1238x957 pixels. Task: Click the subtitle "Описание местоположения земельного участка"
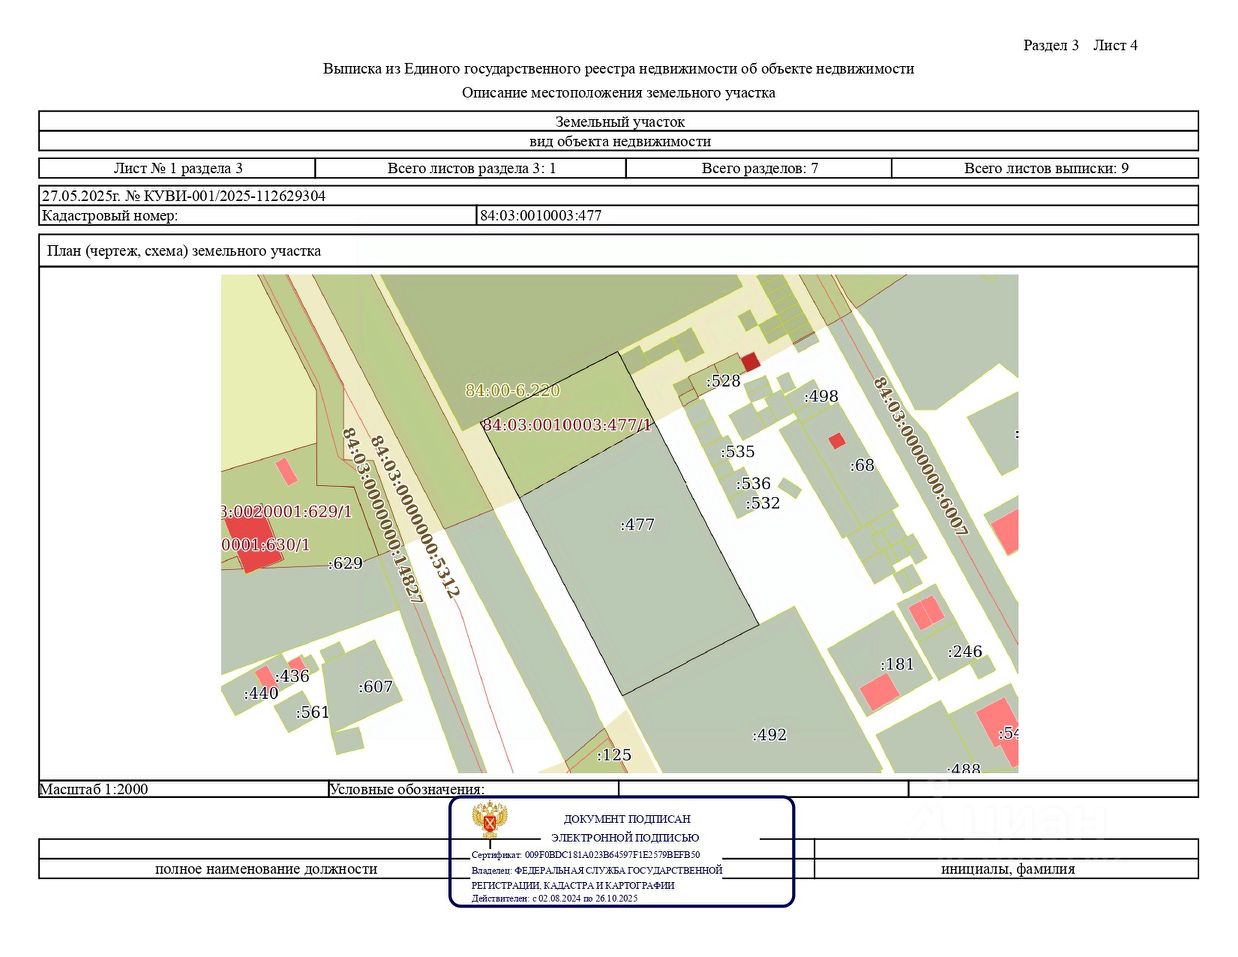point(618,93)
